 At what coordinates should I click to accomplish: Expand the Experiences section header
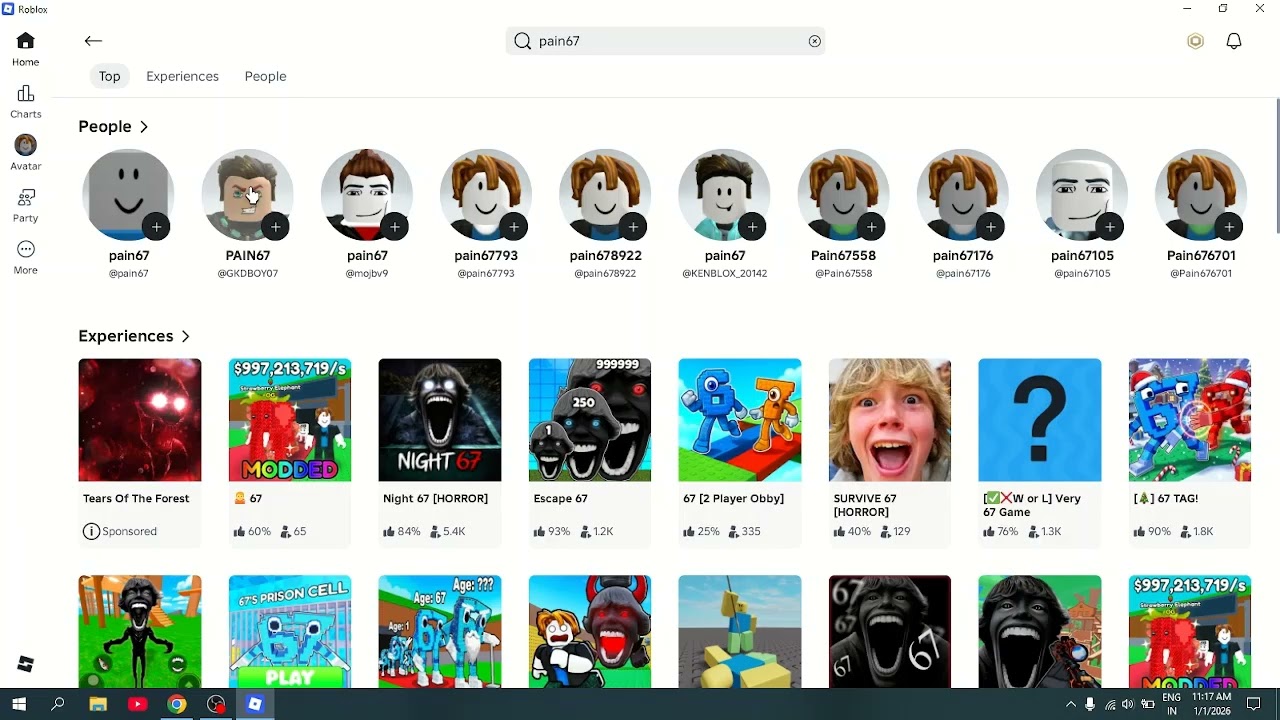[x=135, y=336]
